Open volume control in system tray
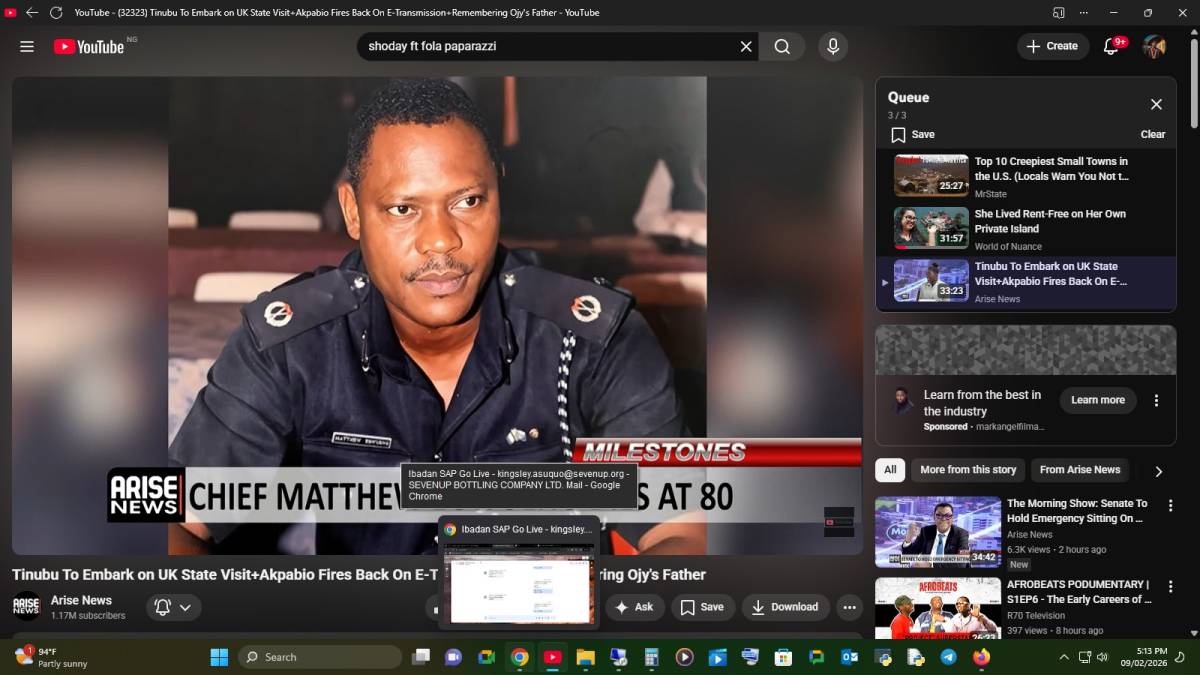 [x=1102, y=657]
